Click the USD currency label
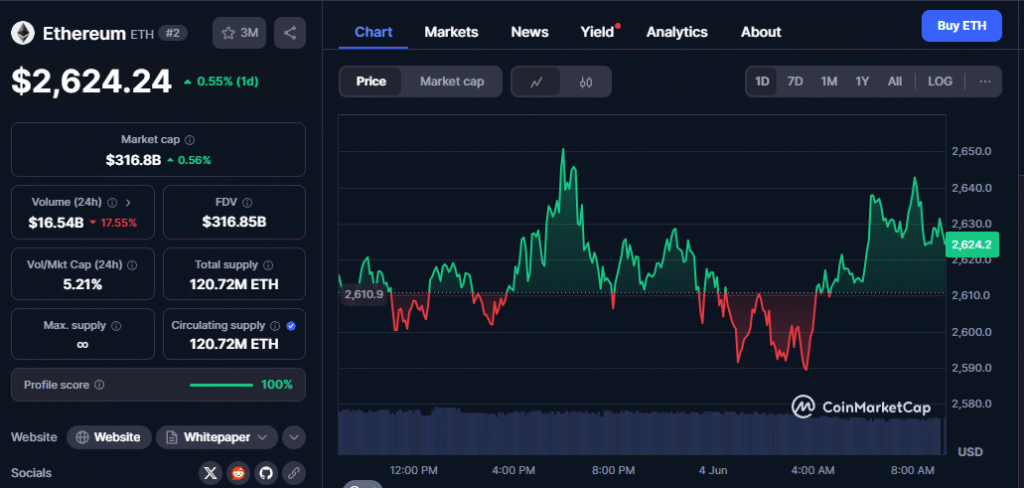 coord(970,451)
